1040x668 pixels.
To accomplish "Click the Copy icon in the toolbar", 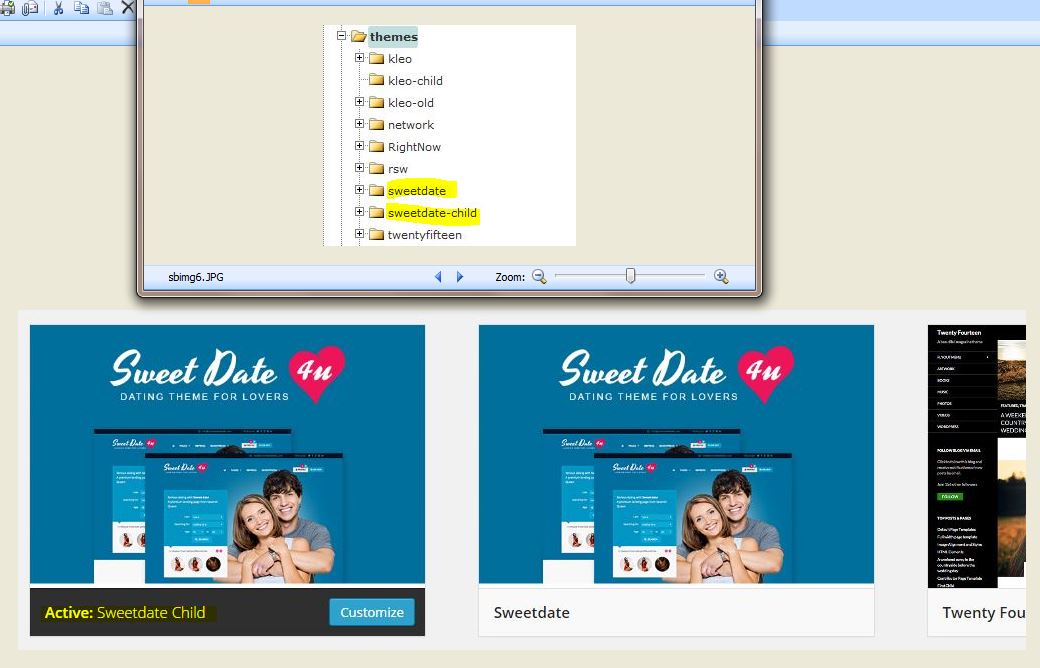I will pyautogui.click(x=82, y=7).
